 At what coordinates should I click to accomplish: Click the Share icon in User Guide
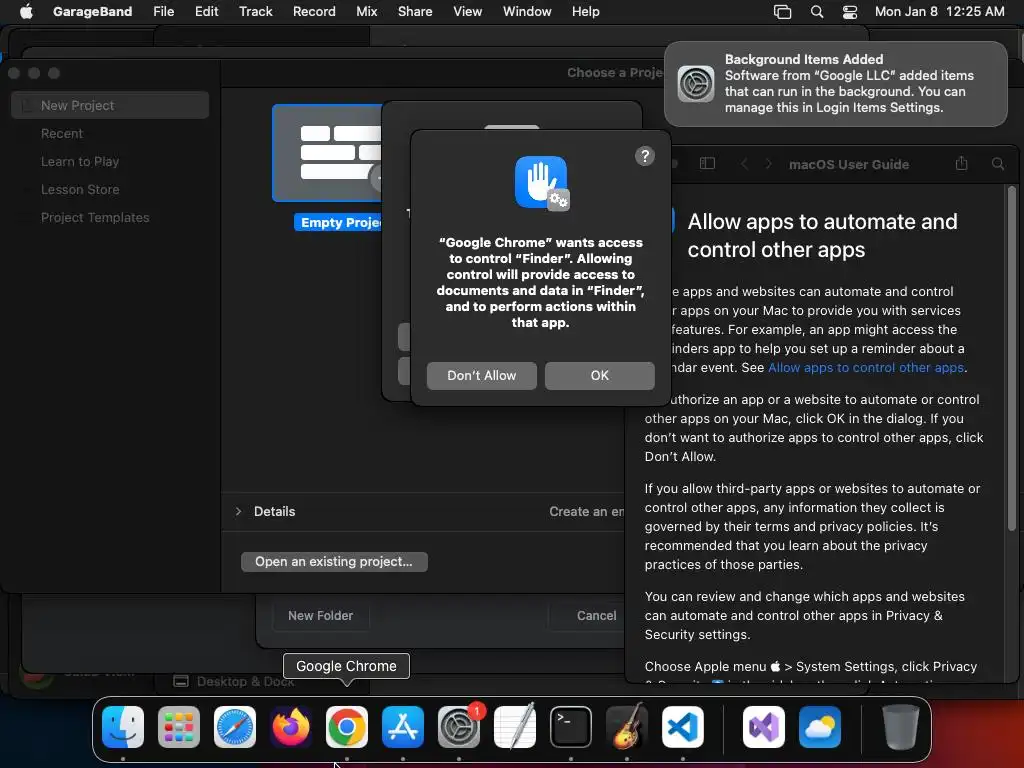pos(961,163)
